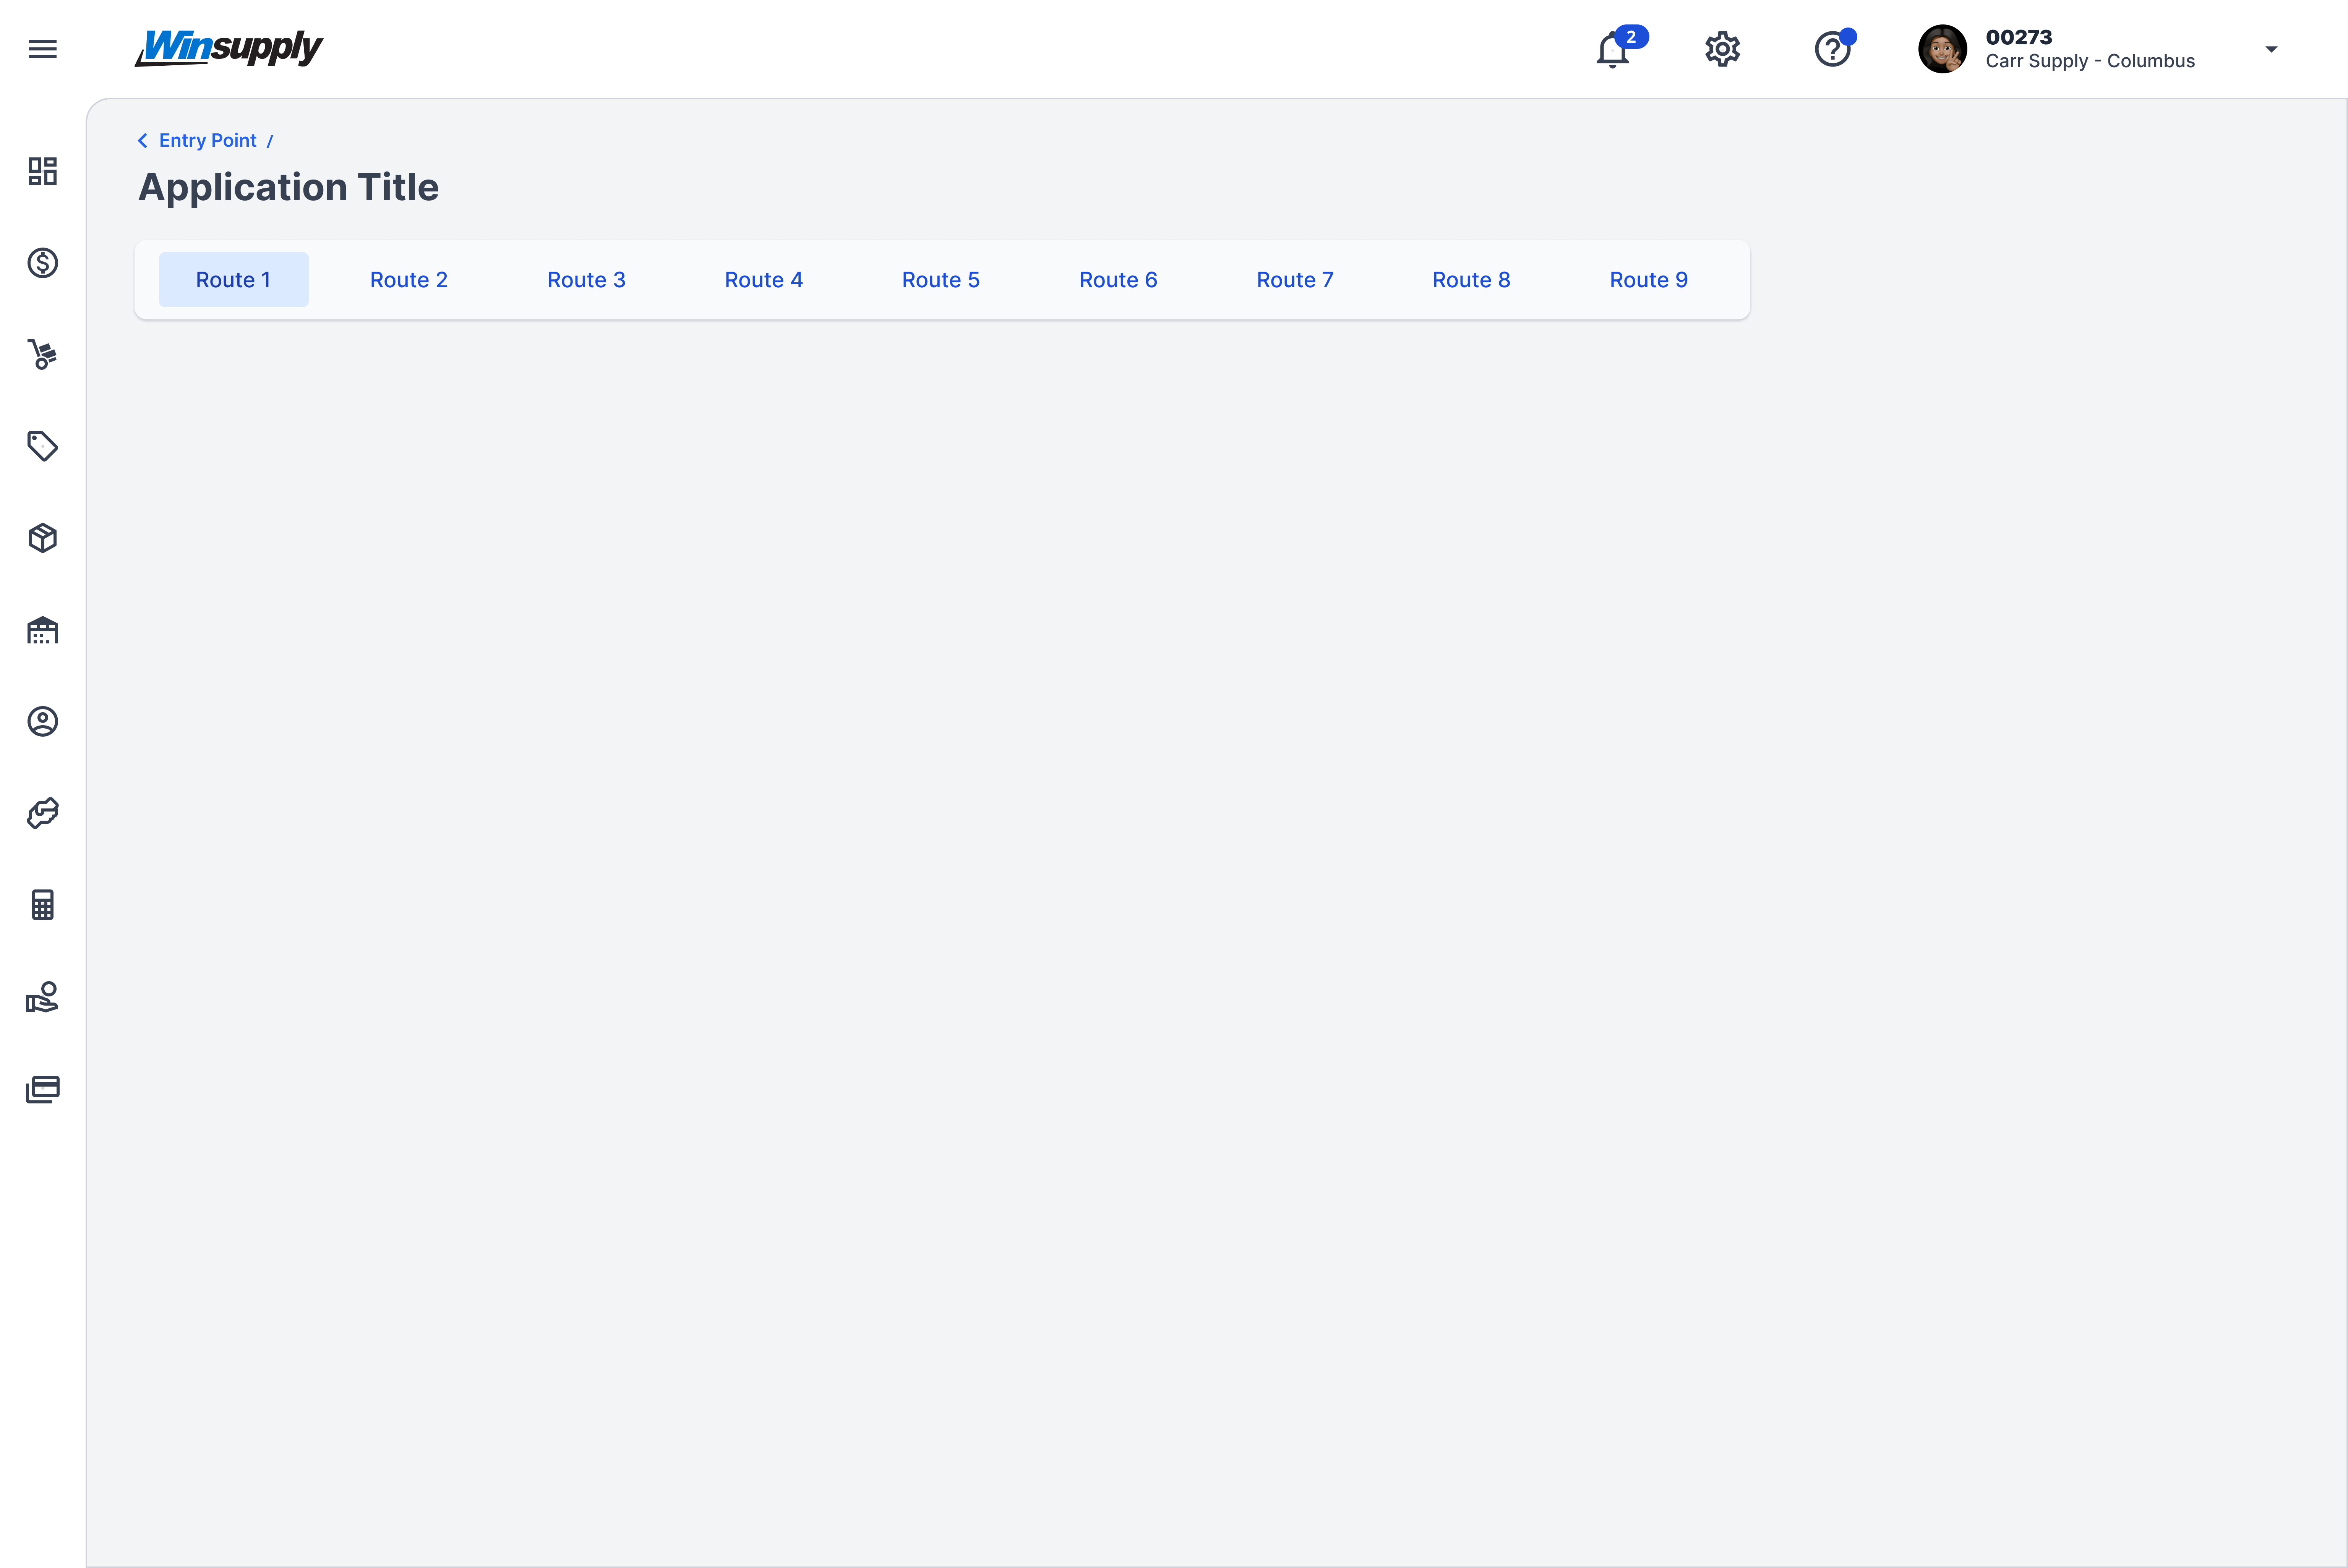The image size is (2348, 1568).
Task: Click the dashboard grid sidebar icon
Action: click(x=42, y=171)
